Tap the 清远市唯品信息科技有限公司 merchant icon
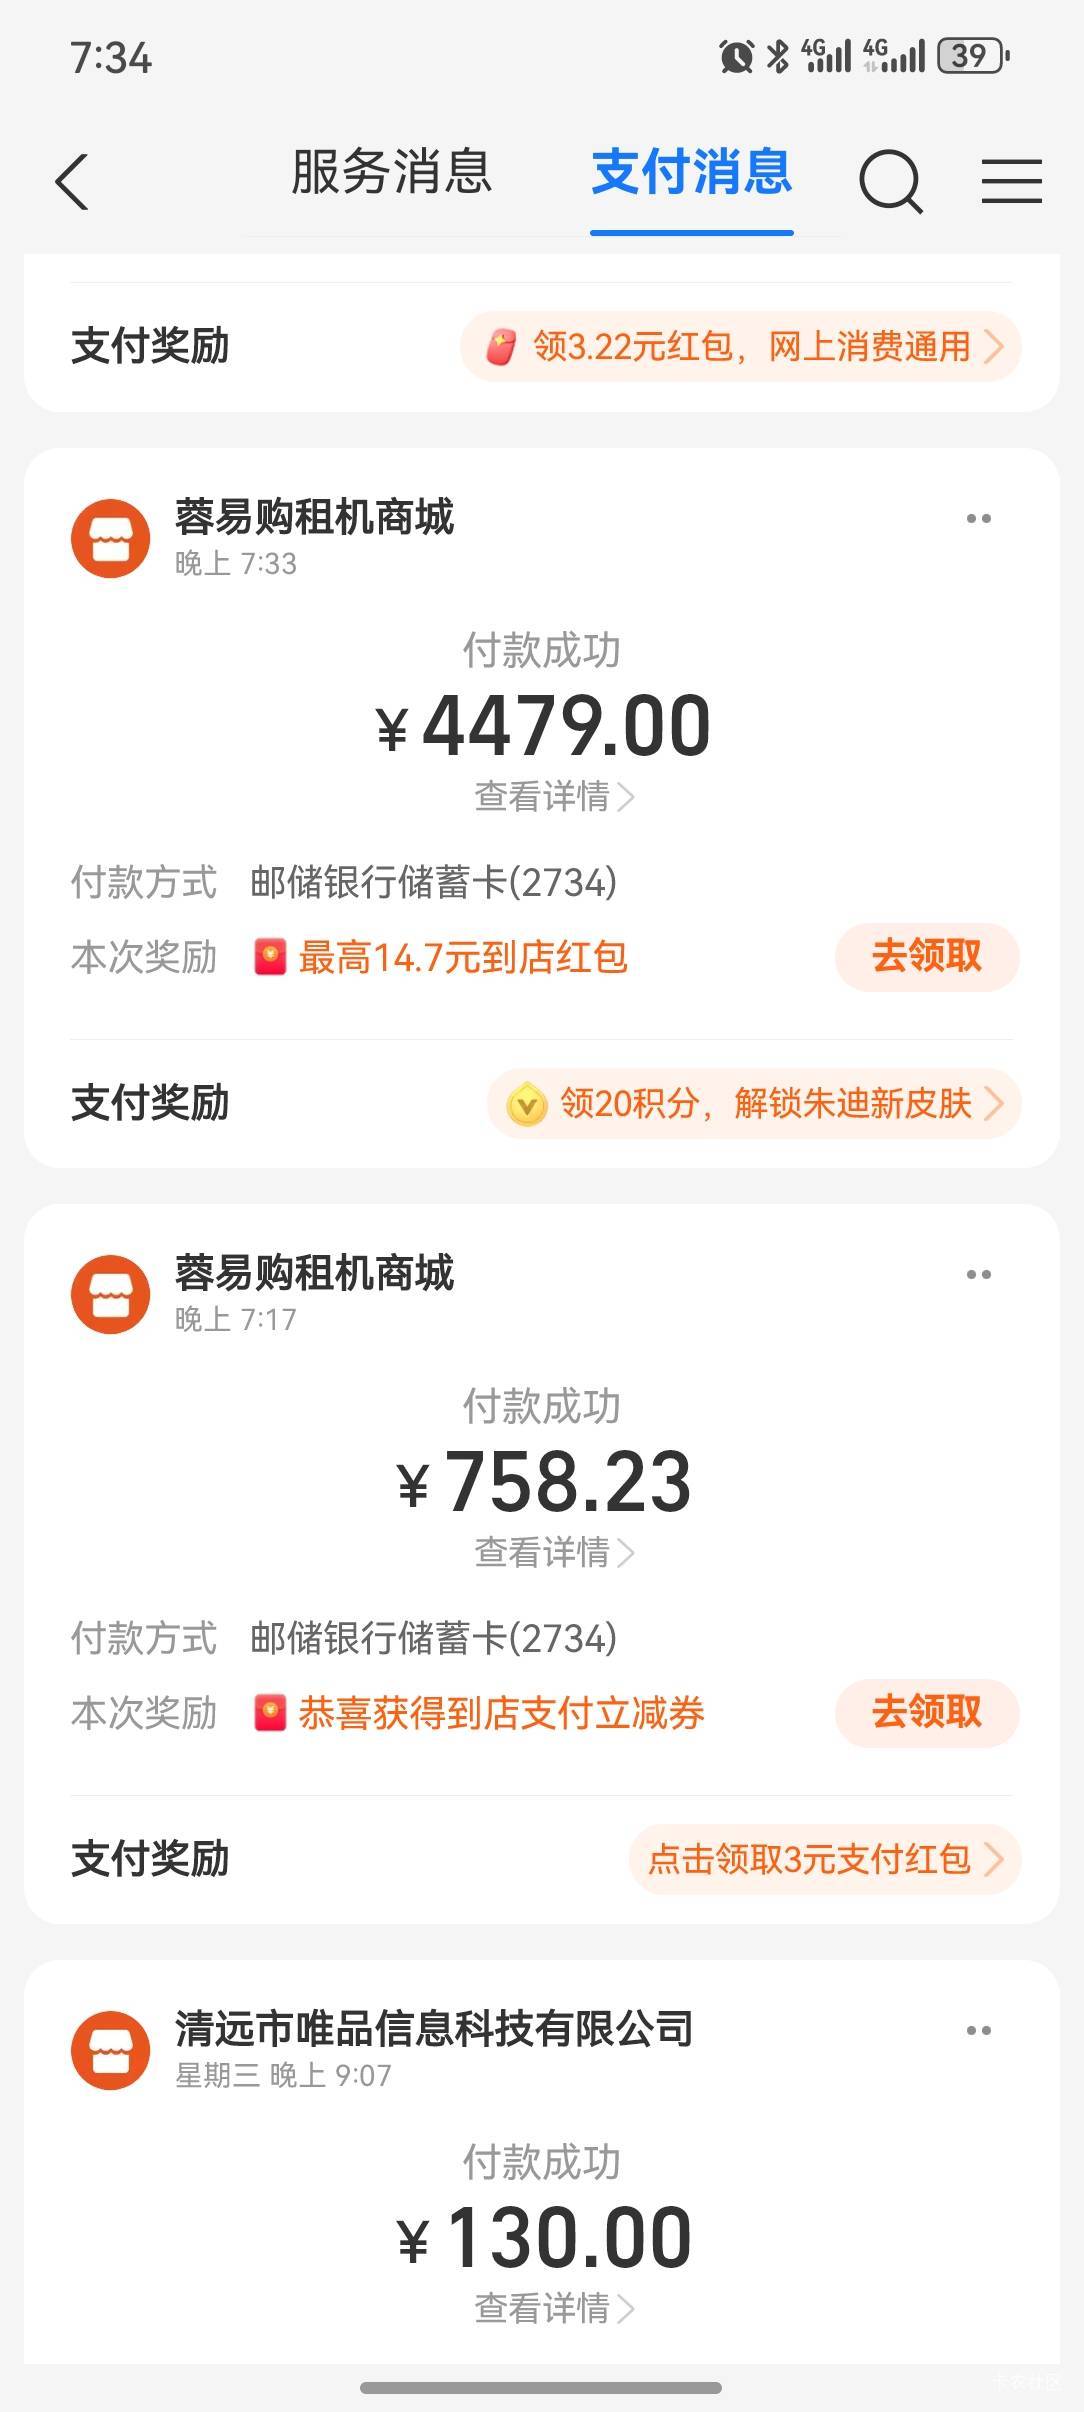Image resolution: width=1084 pixels, height=2412 pixels. pos(110,2051)
